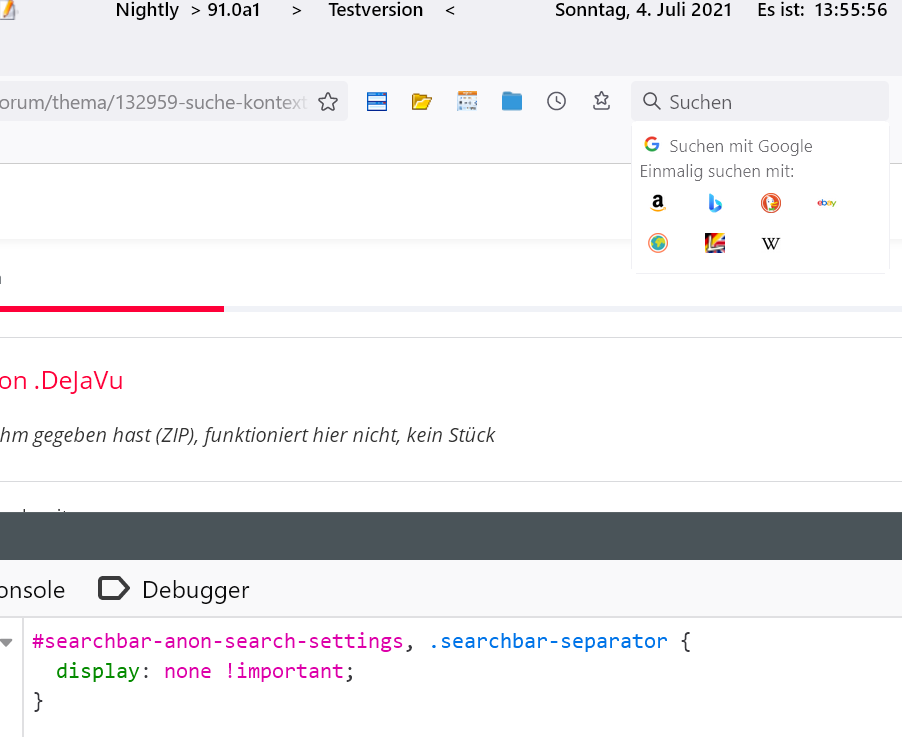Open the bookmarks menu star-tray icon
Viewport: 902px width, 737px height.
(601, 101)
